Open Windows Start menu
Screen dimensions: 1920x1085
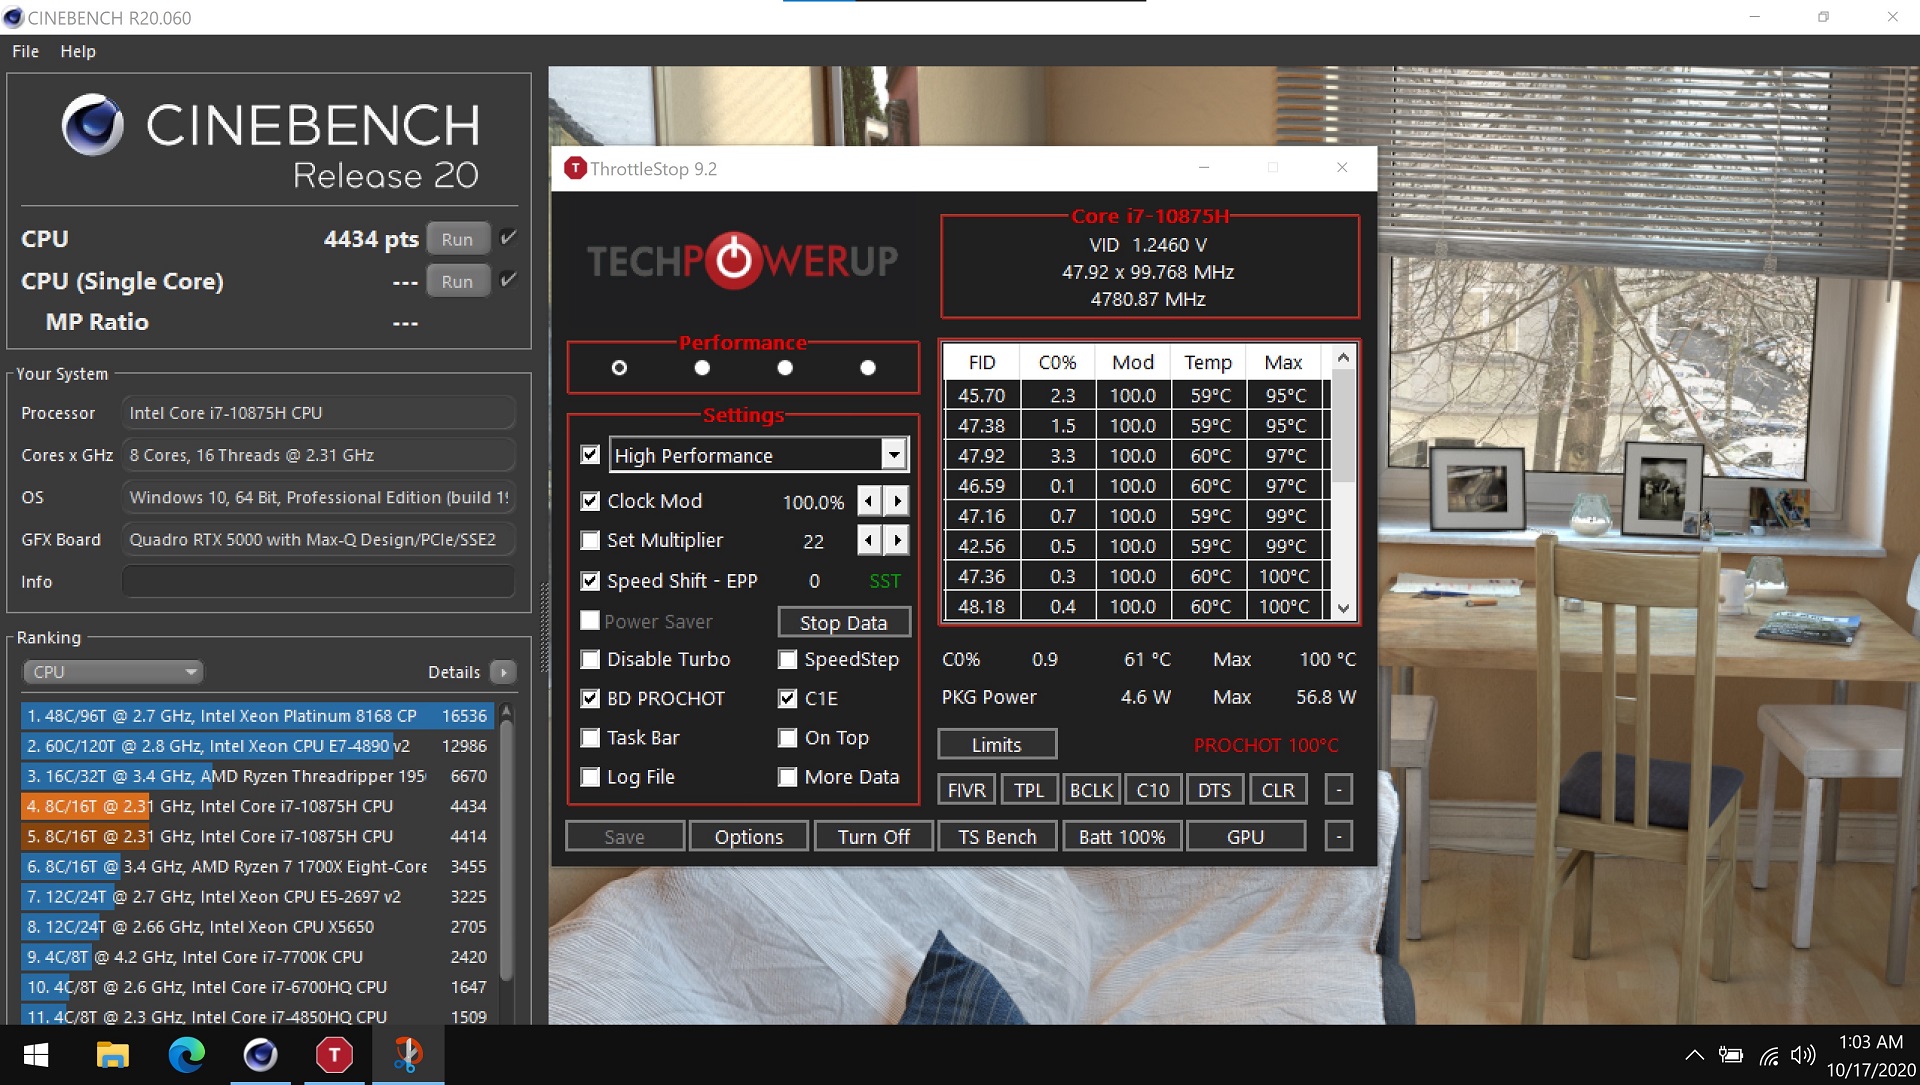coord(36,1055)
